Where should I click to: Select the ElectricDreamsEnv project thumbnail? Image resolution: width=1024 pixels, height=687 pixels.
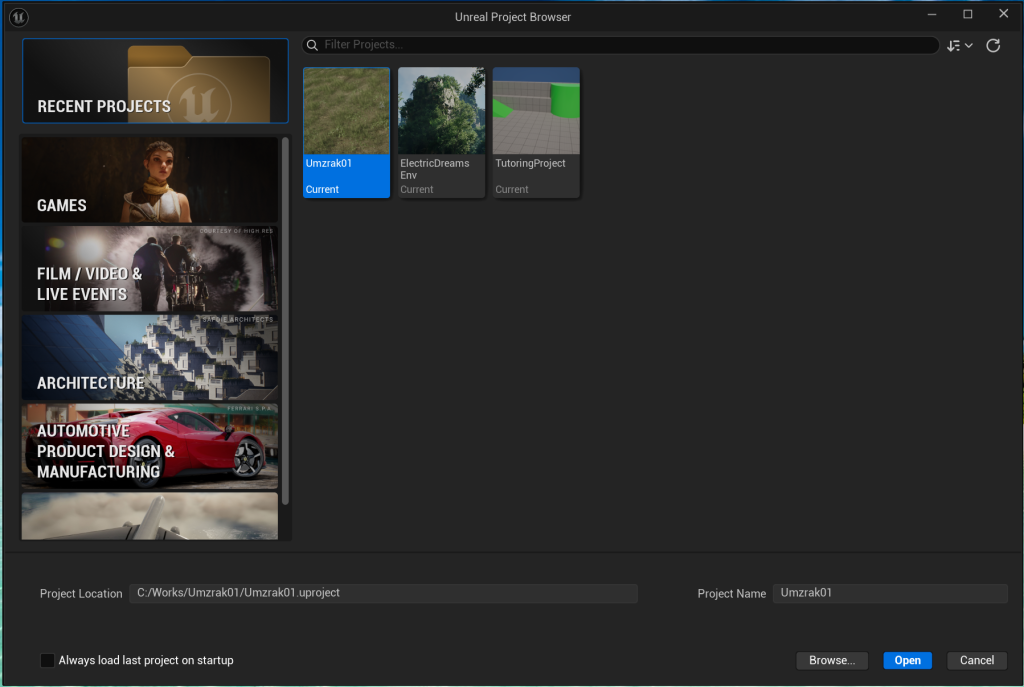click(441, 111)
